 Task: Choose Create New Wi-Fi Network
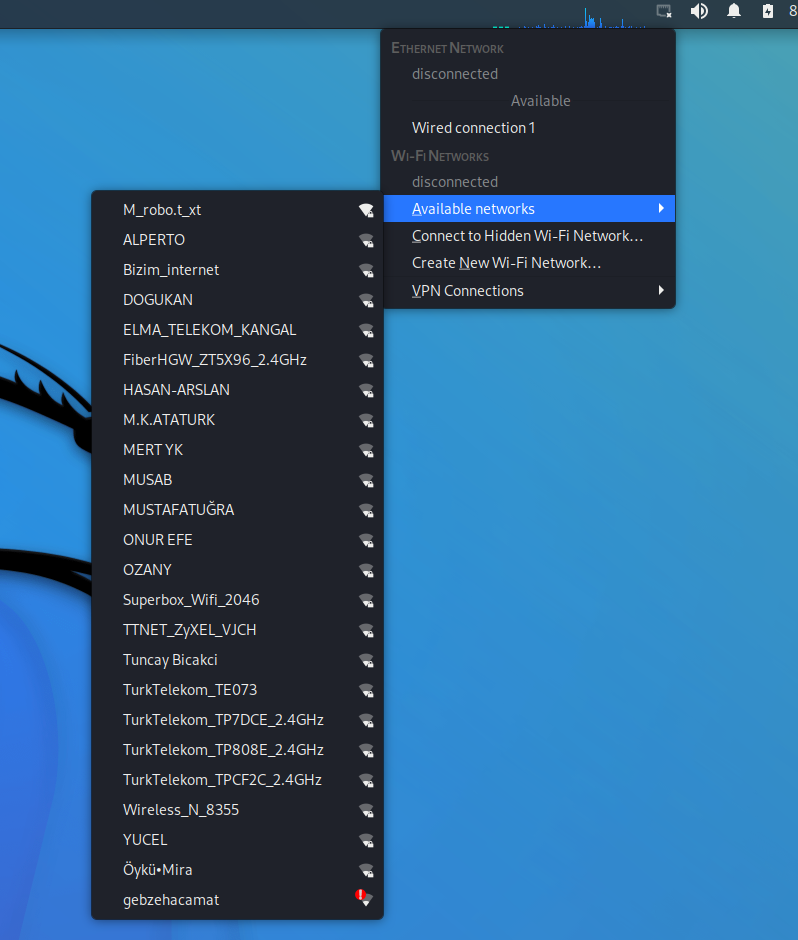coord(529,263)
